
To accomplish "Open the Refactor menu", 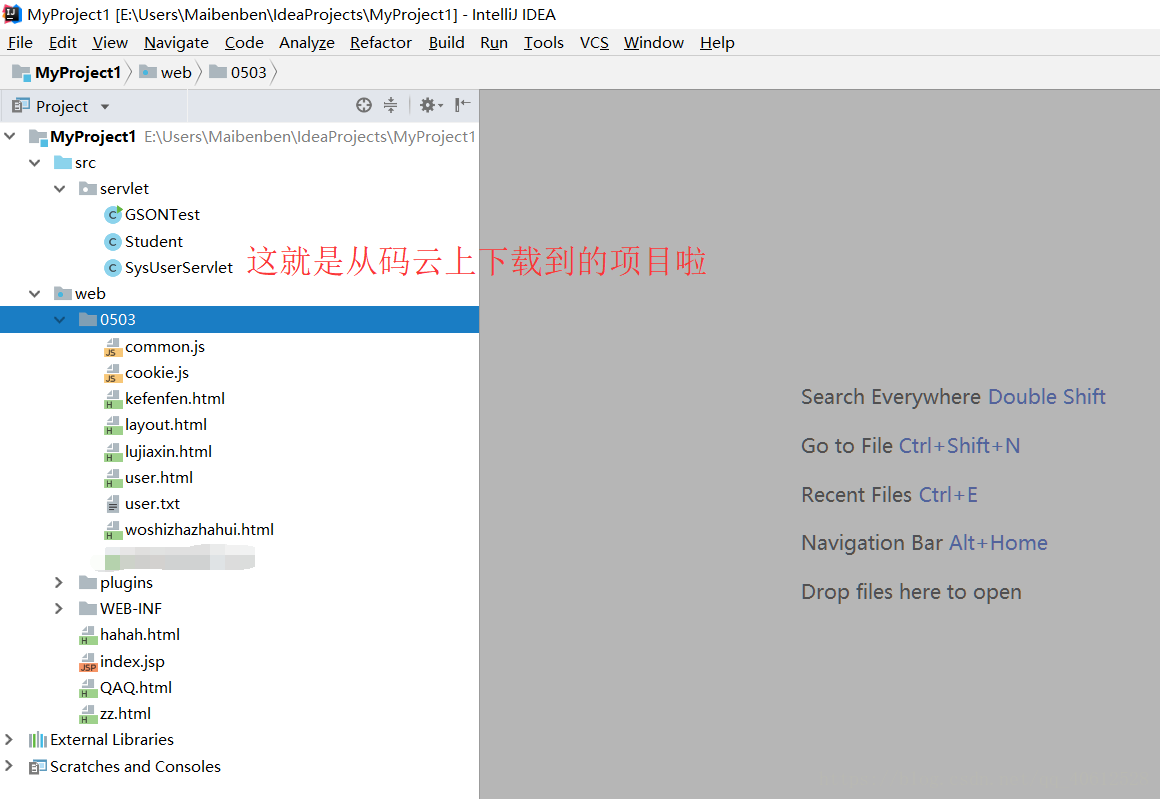I will click(380, 43).
